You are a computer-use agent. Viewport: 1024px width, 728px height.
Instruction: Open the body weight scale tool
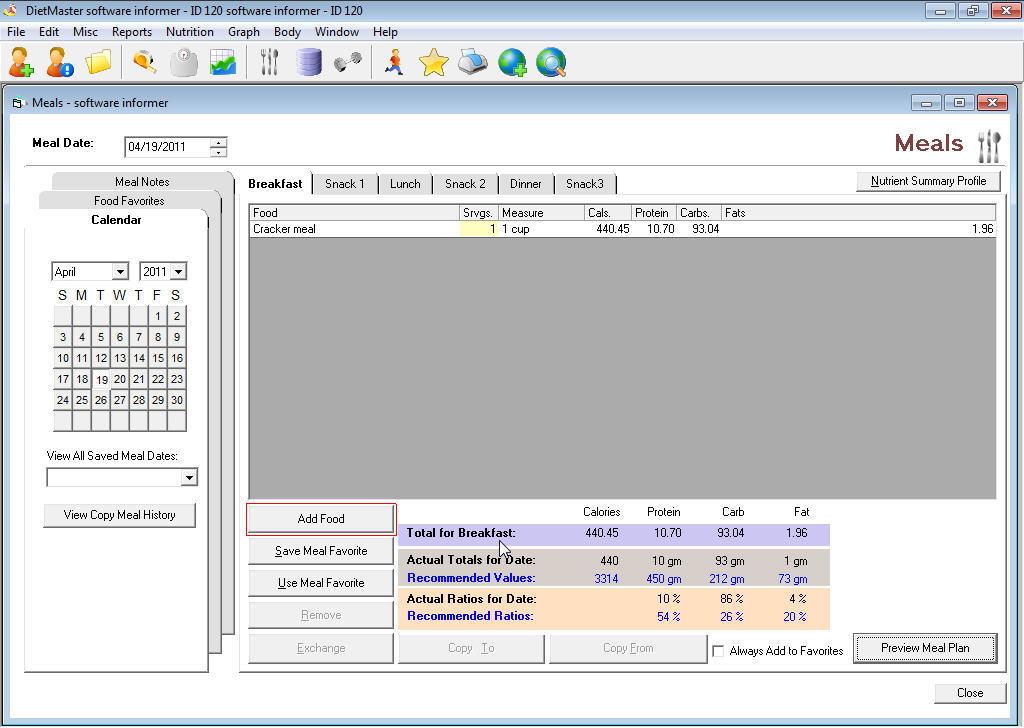point(184,61)
